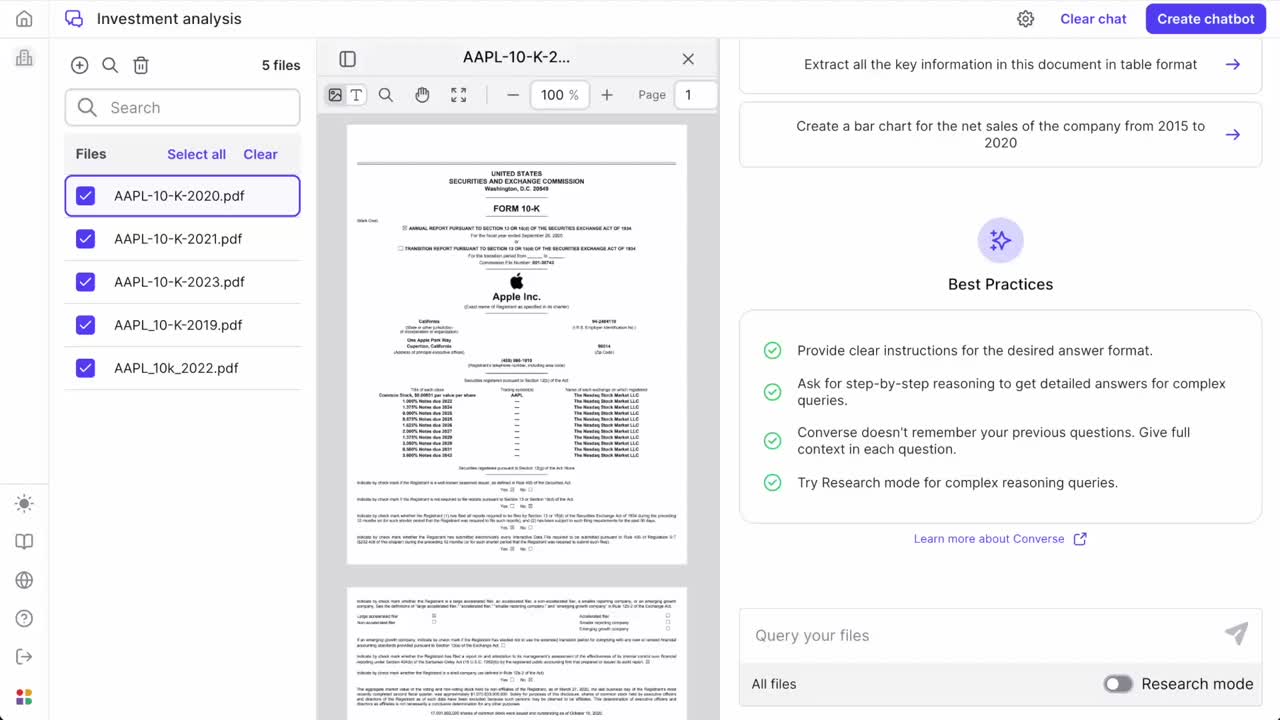Delete files with the trash icon

point(141,65)
